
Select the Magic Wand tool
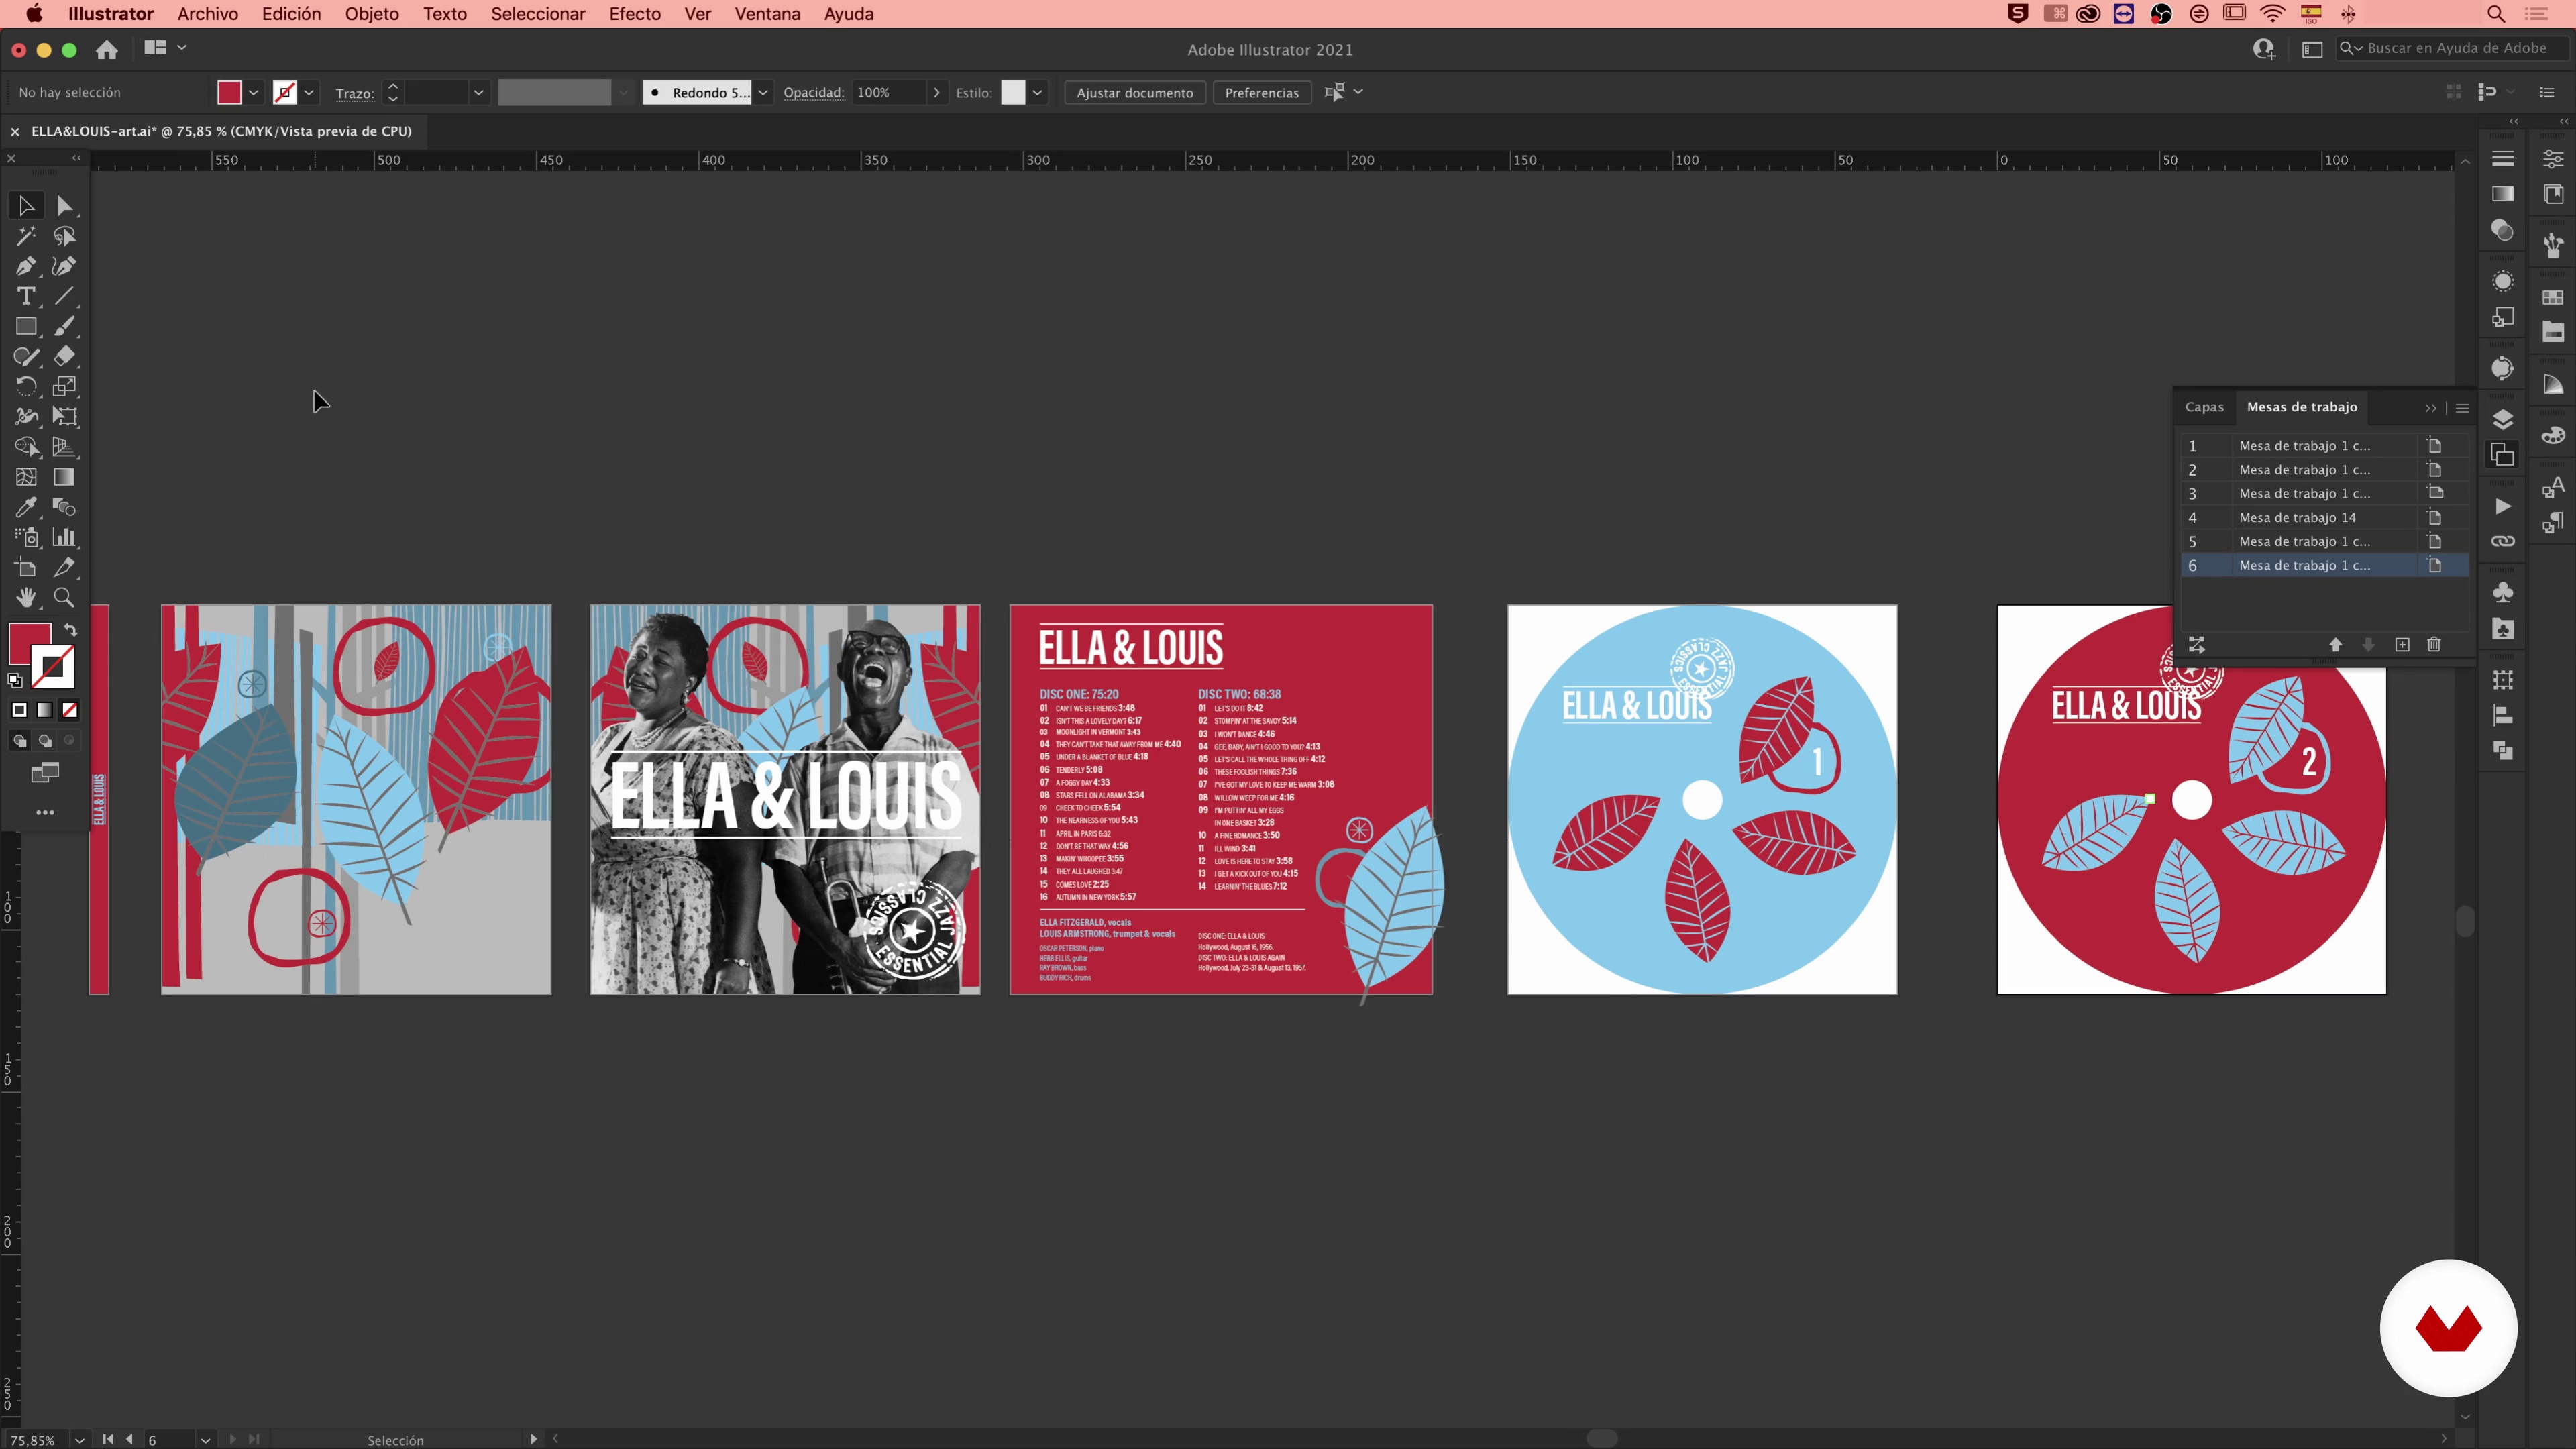[x=26, y=236]
